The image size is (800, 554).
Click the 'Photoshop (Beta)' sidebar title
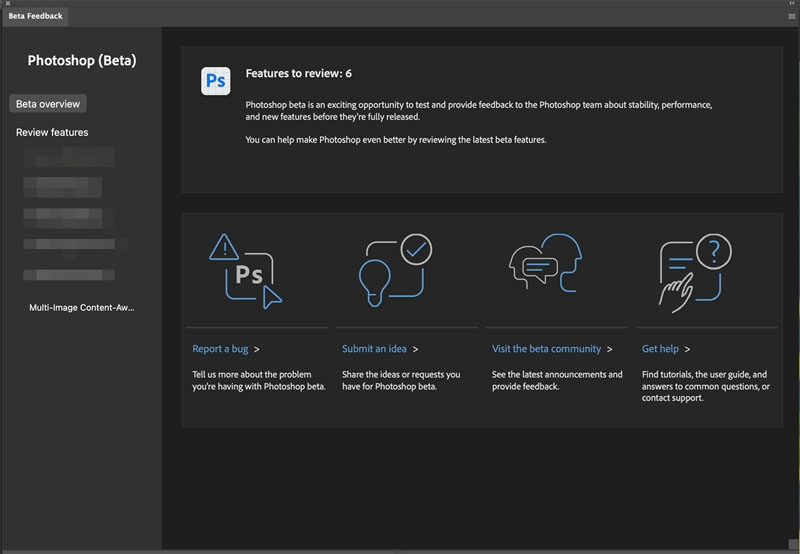(x=82, y=60)
